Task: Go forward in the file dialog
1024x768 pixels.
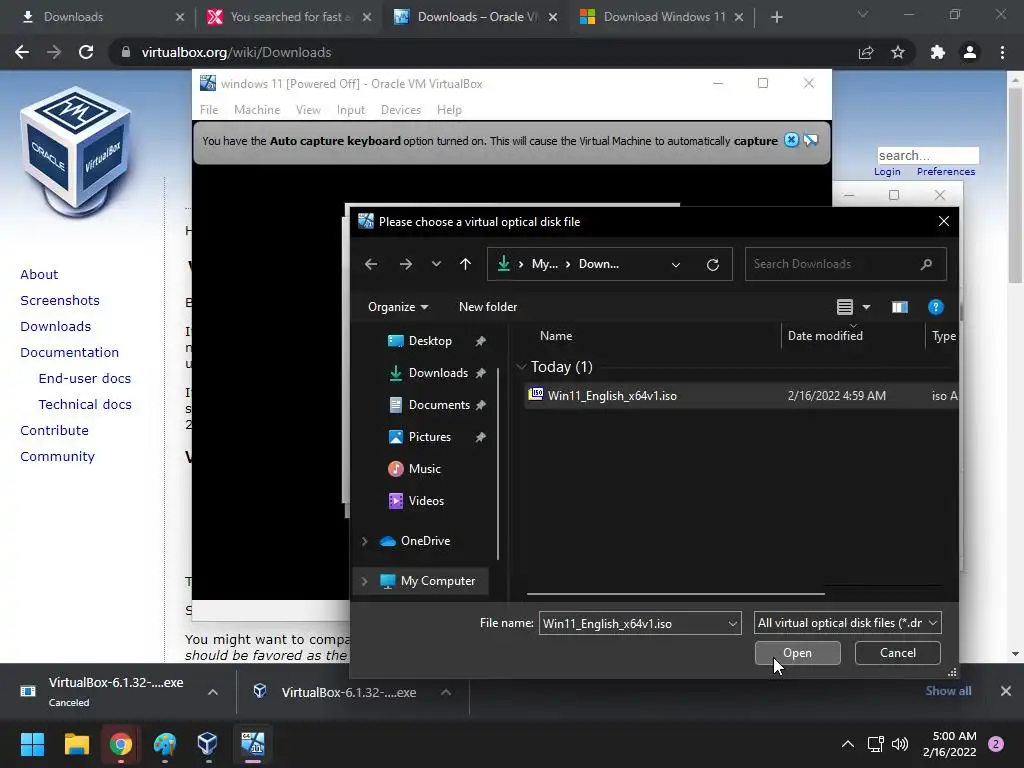Action: click(x=406, y=264)
